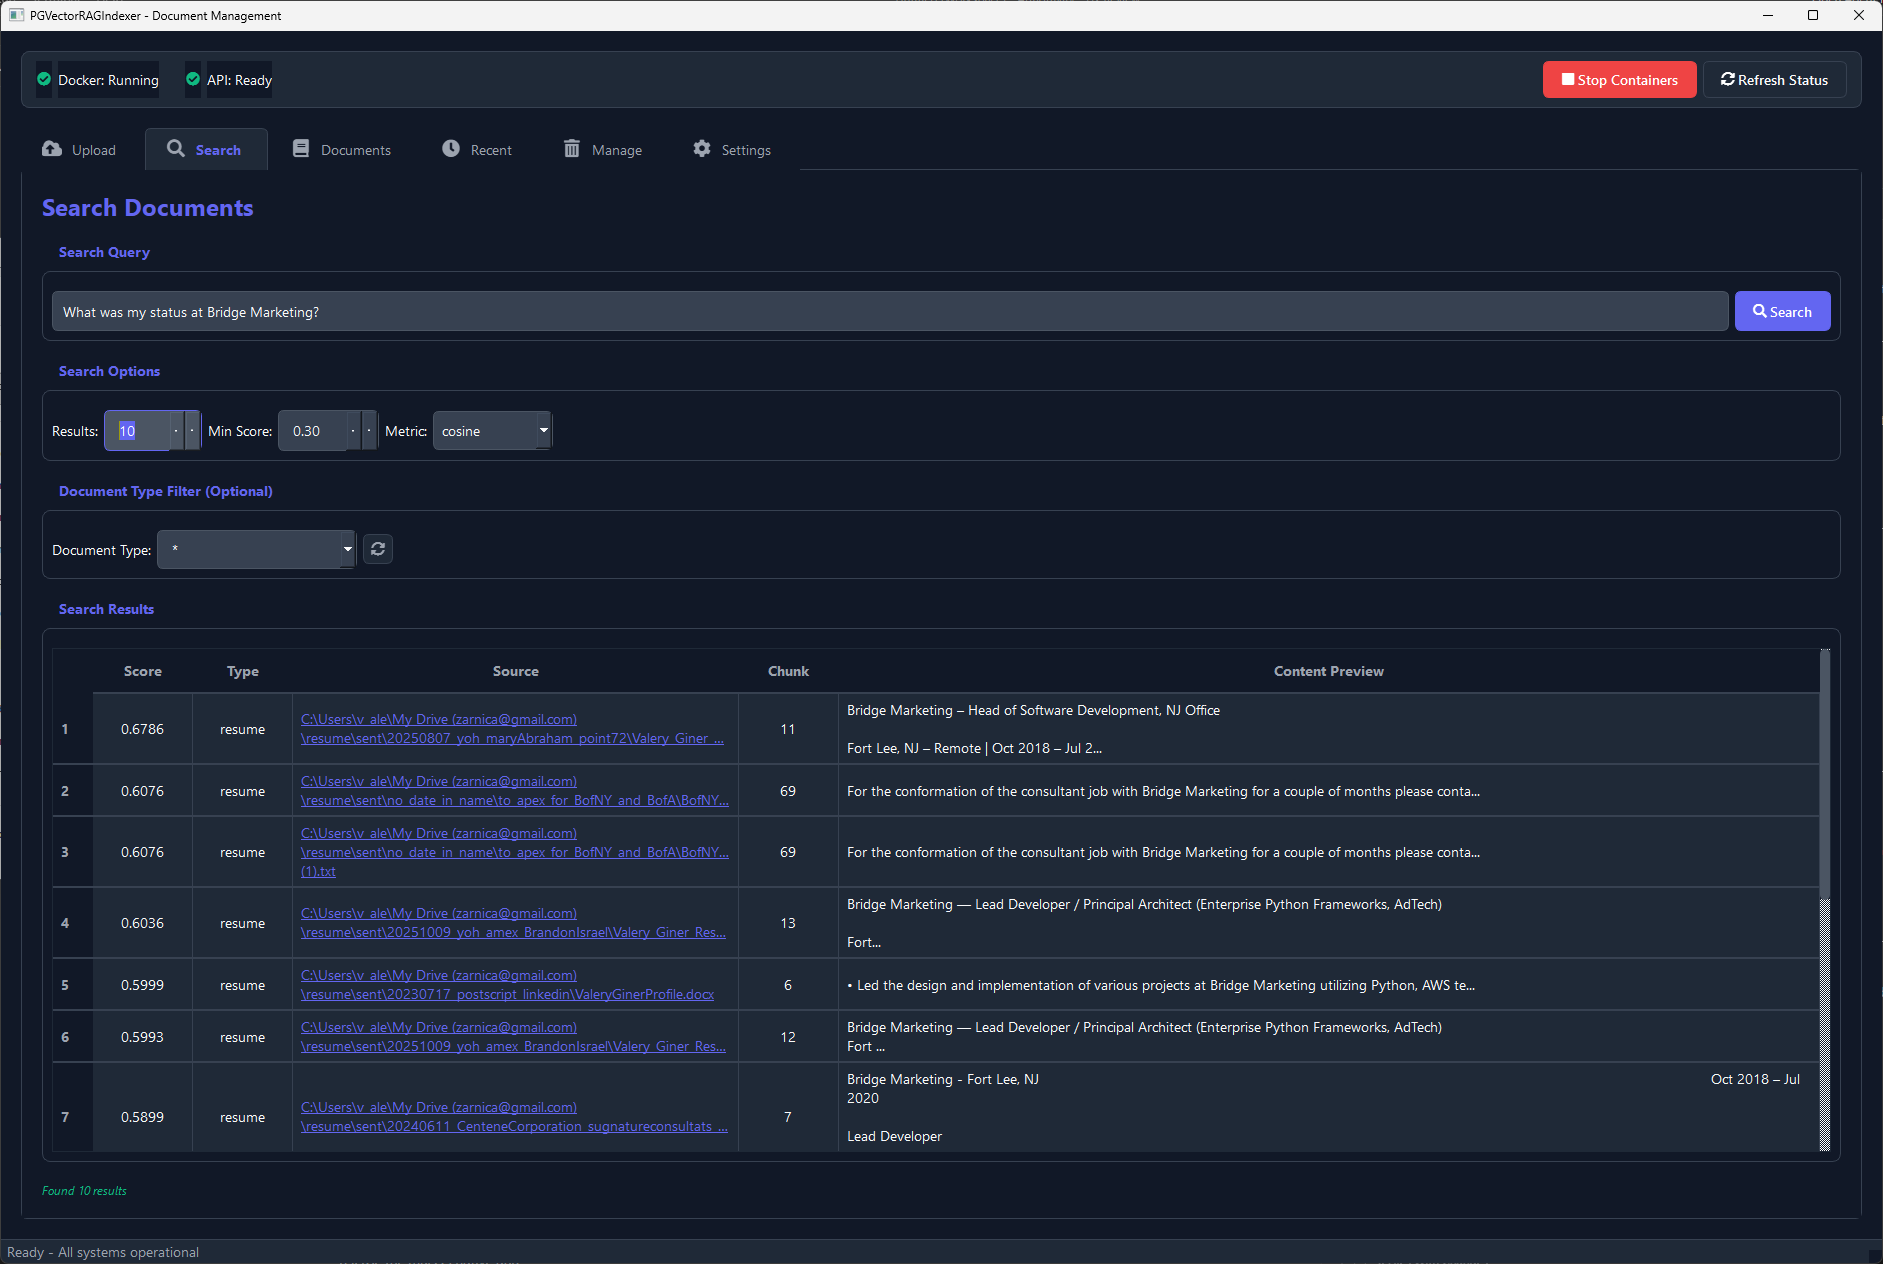Click the Search magnifier icon on the Search tab

click(176, 149)
